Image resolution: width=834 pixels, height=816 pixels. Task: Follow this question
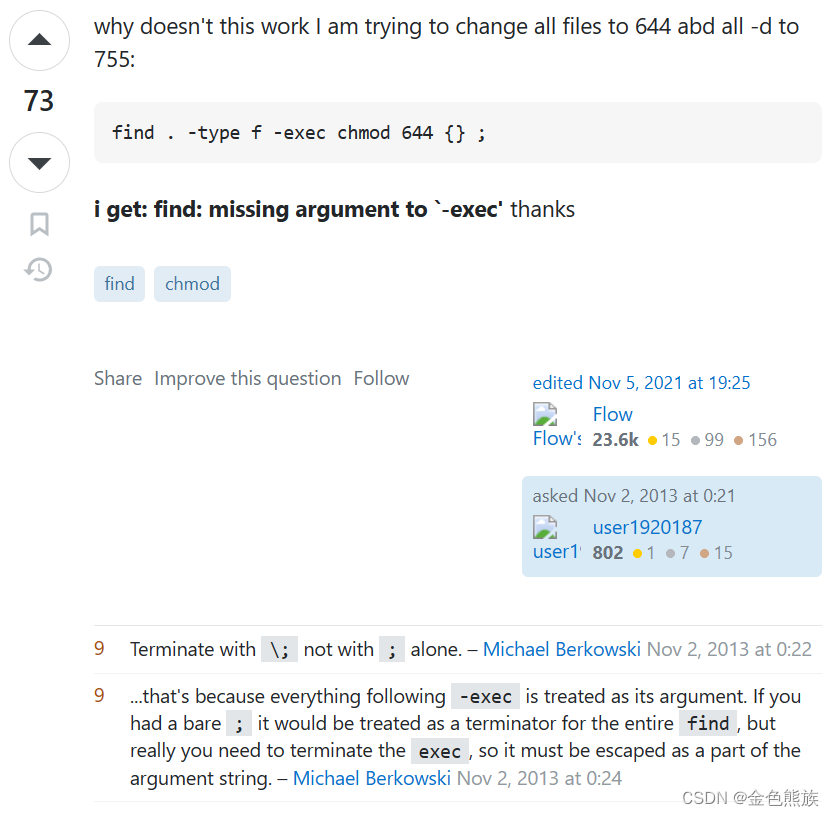(381, 378)
